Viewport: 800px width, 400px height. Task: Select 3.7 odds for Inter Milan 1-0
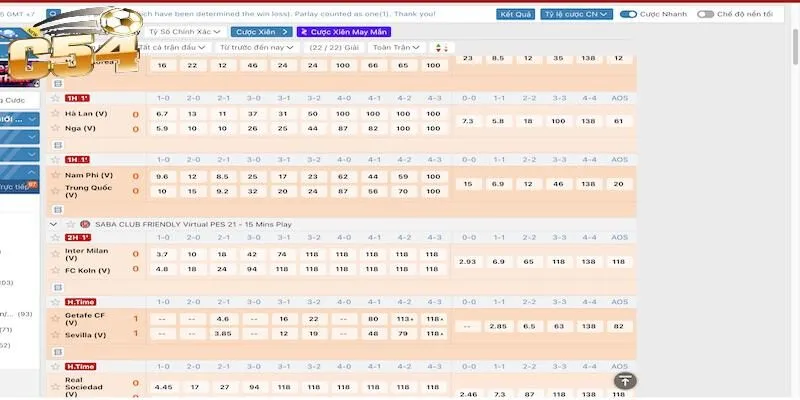point(162,255)
